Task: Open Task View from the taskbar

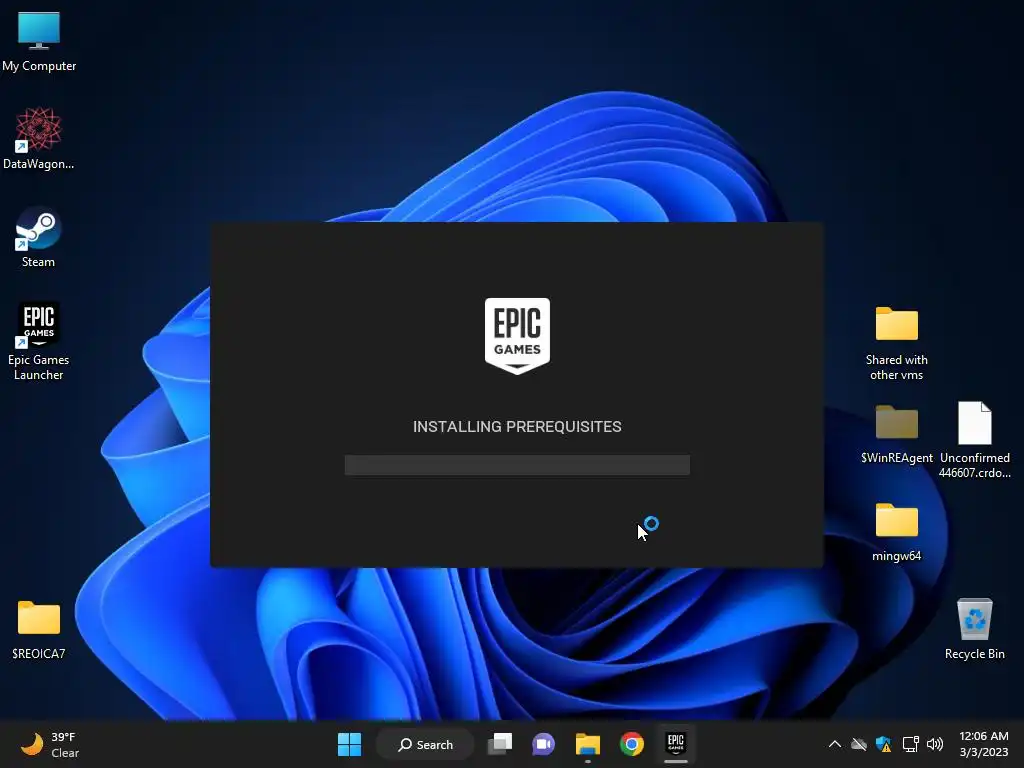Action: [x=500, y=744]
